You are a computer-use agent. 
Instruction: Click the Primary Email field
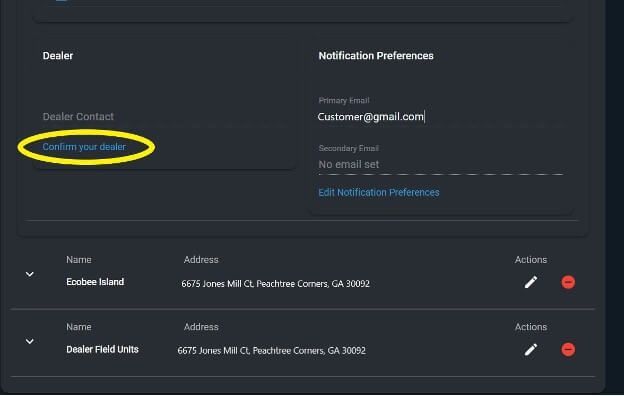[441, 117]
